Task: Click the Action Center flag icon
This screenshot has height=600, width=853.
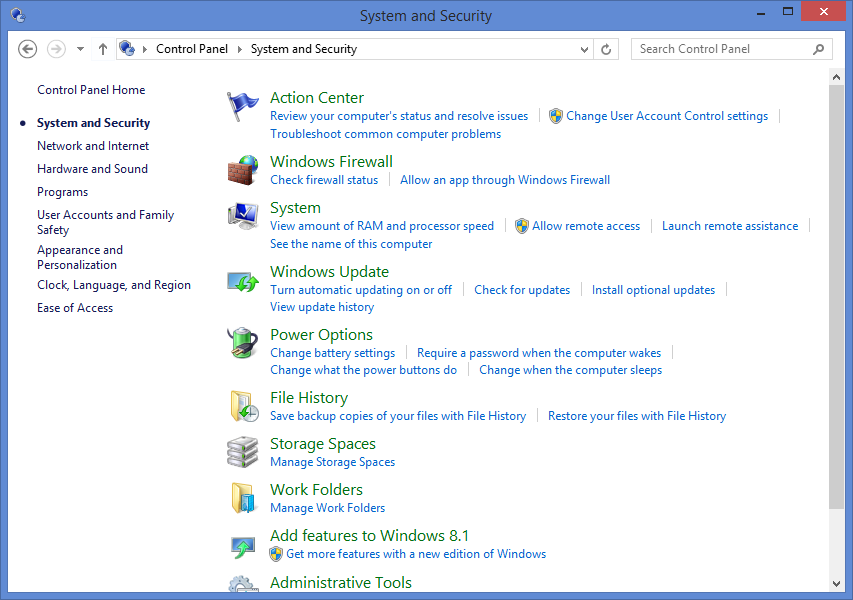Action: click(241, 103)
